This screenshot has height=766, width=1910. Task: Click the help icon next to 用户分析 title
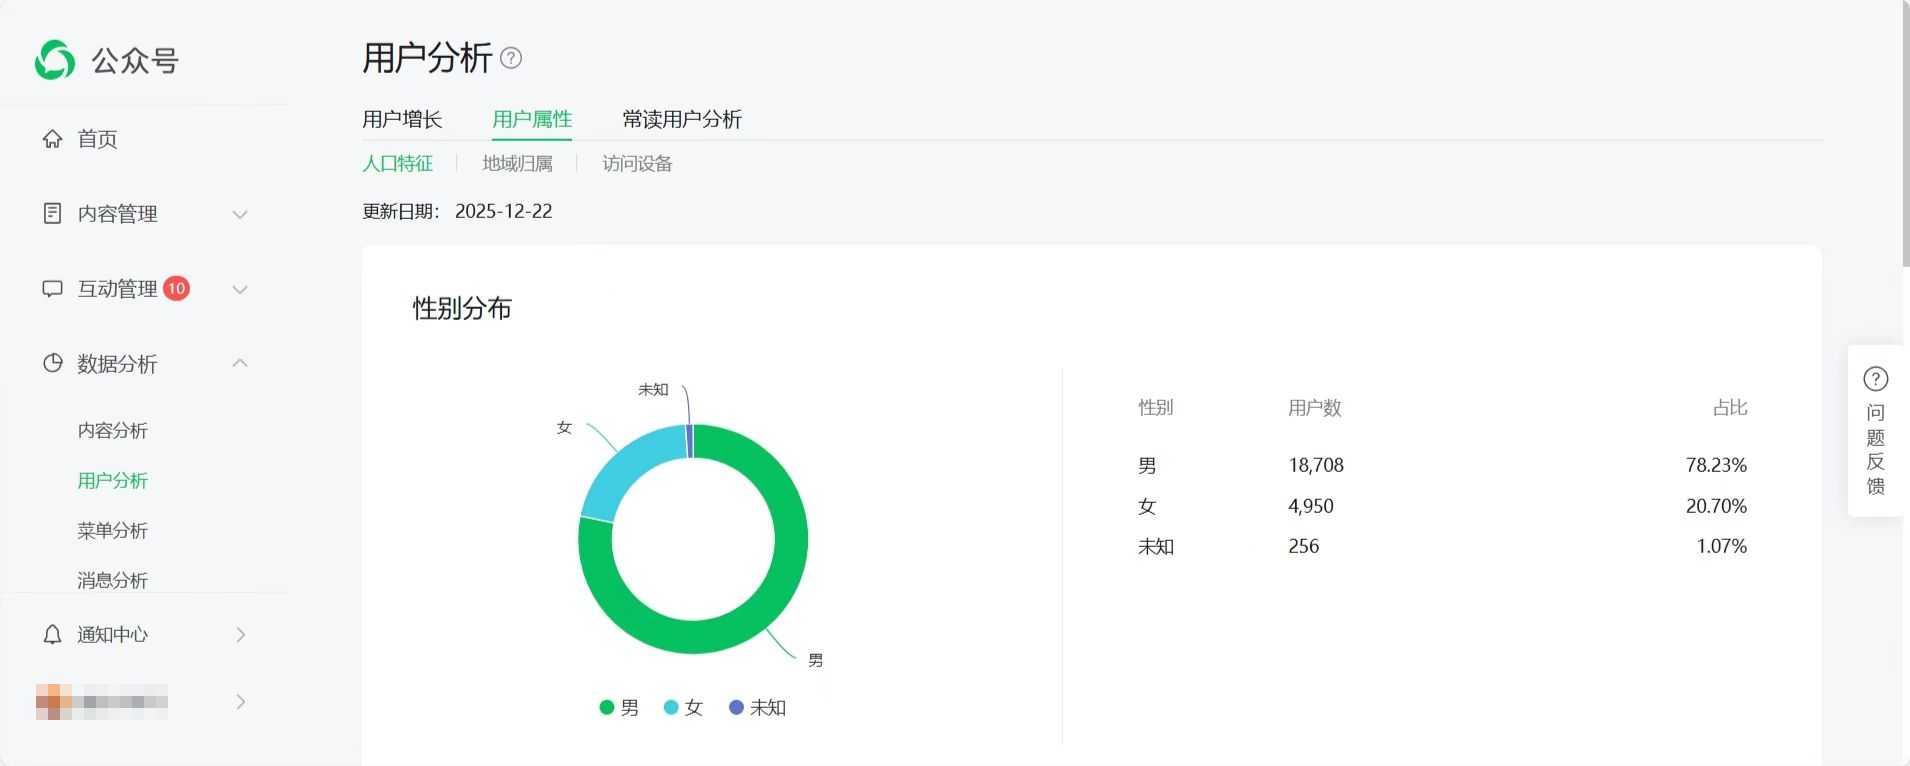(x=511, y=58)
